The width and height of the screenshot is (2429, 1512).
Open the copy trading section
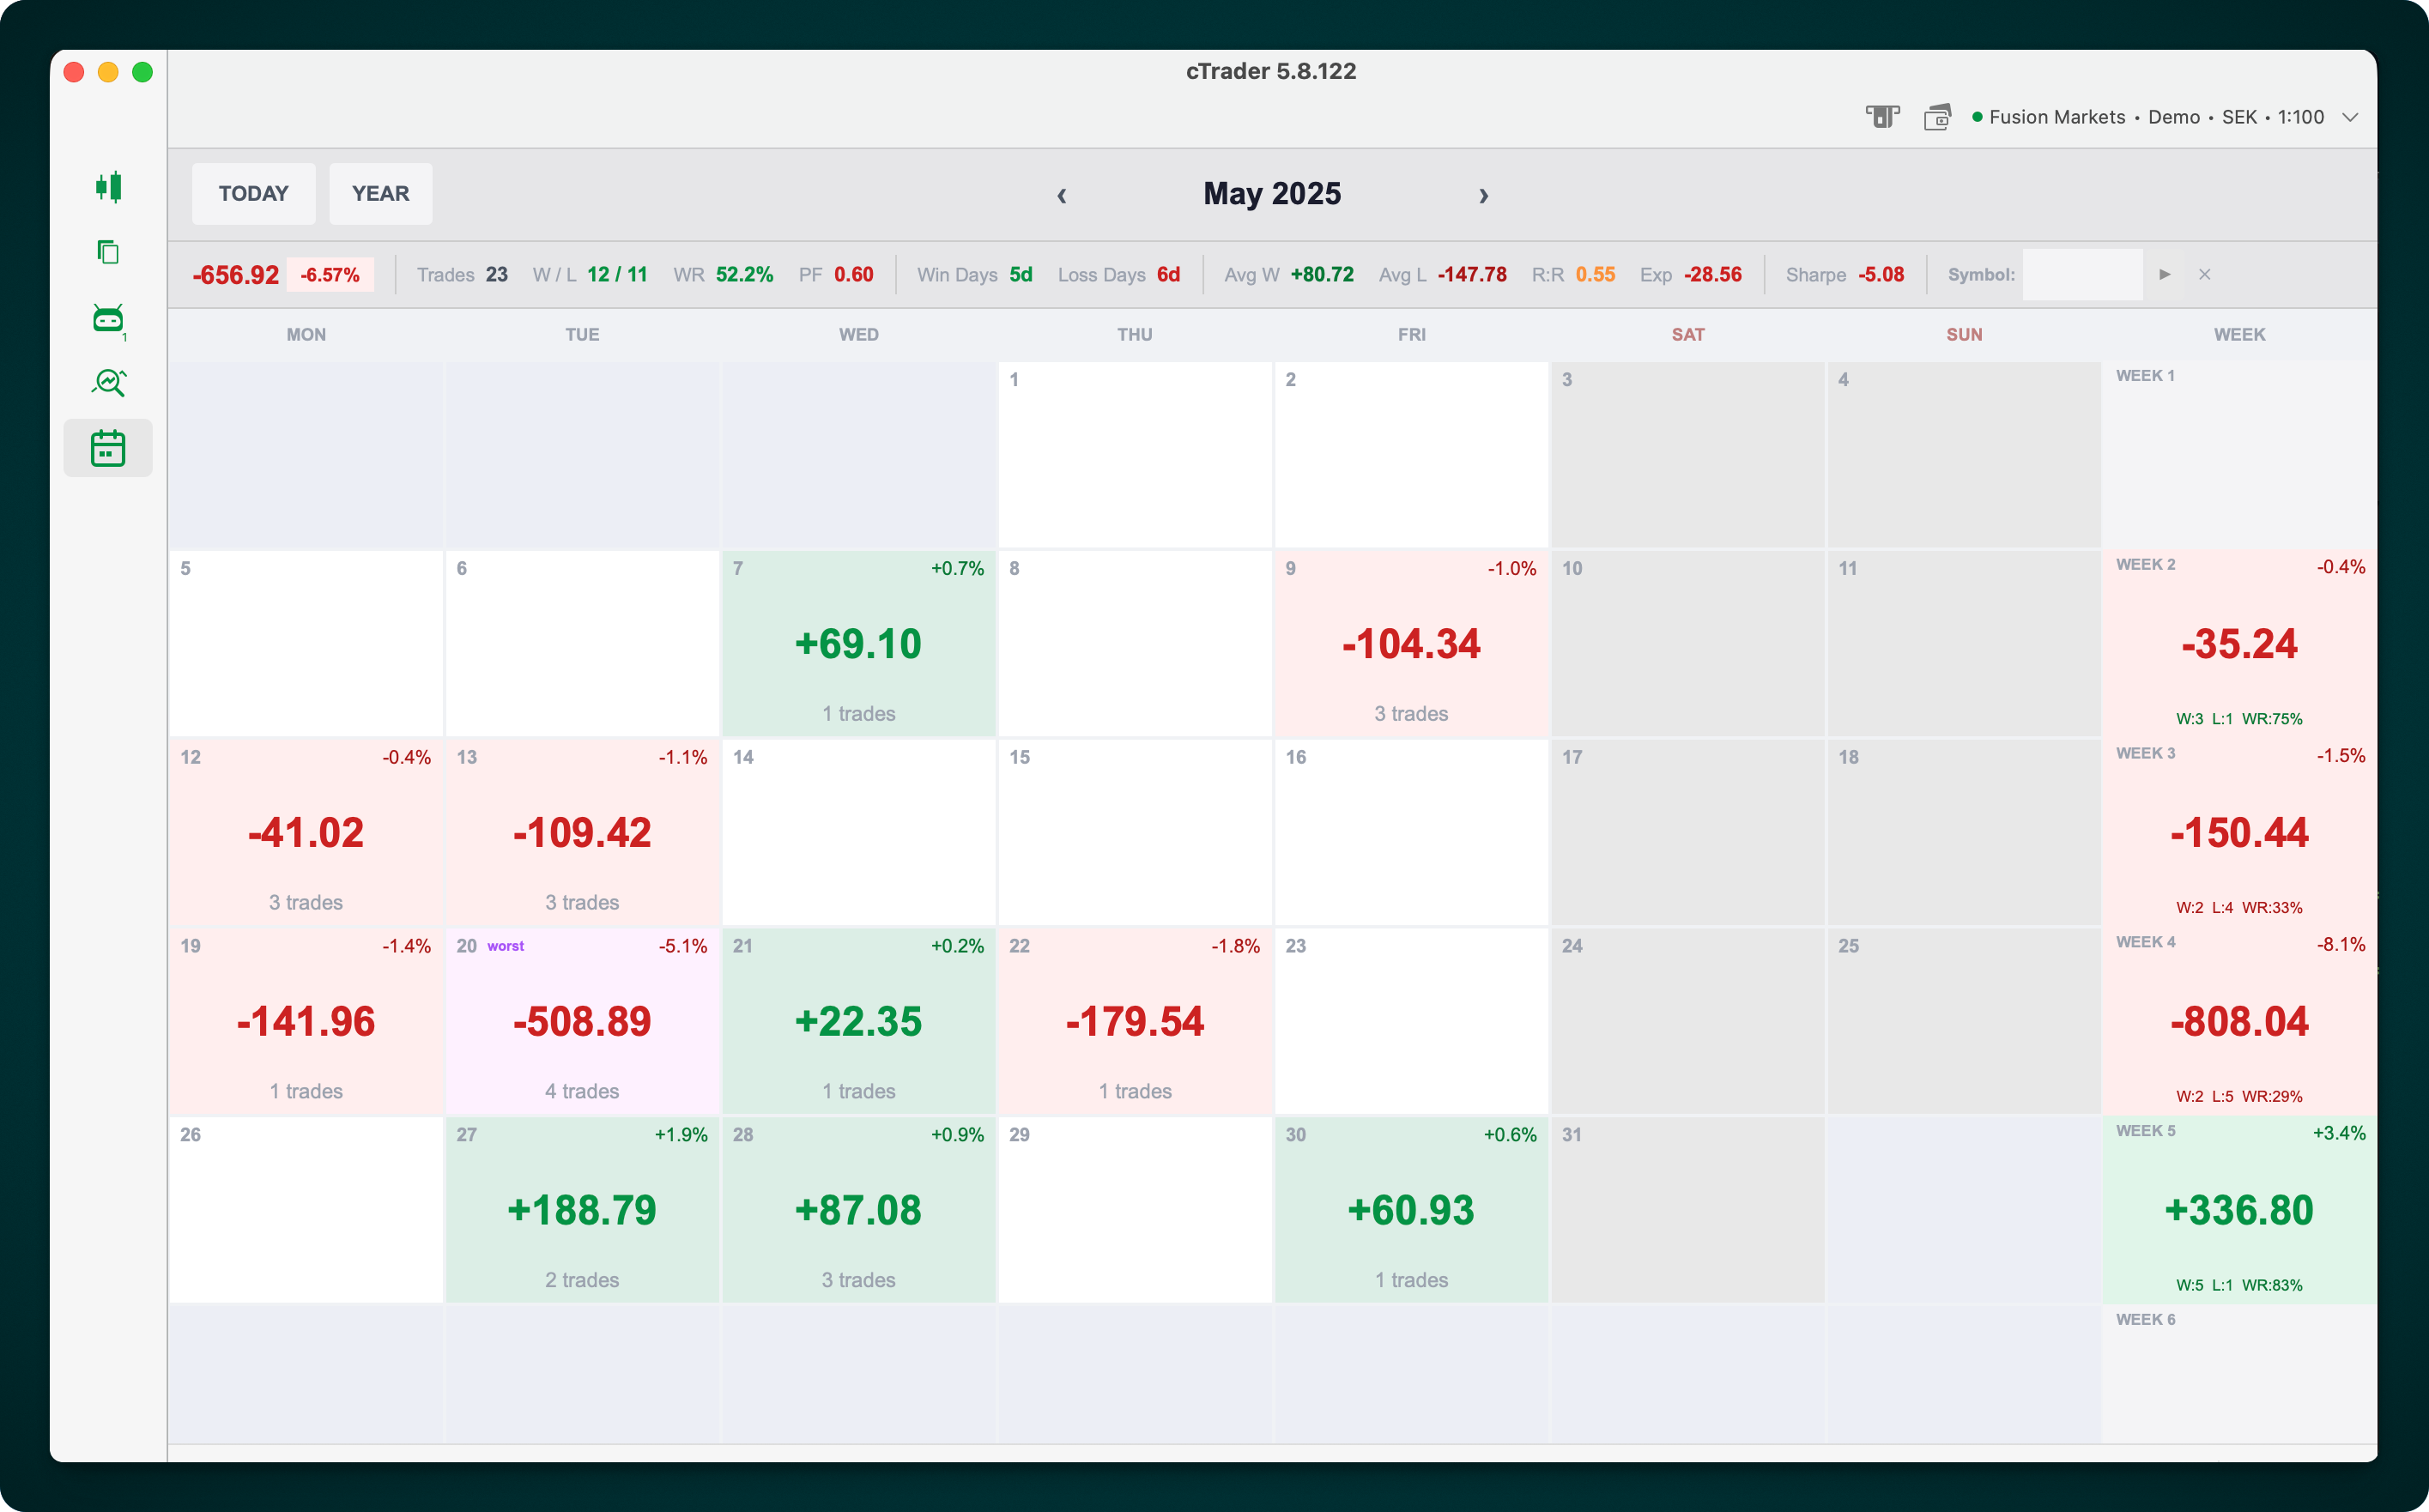(110, 253)
